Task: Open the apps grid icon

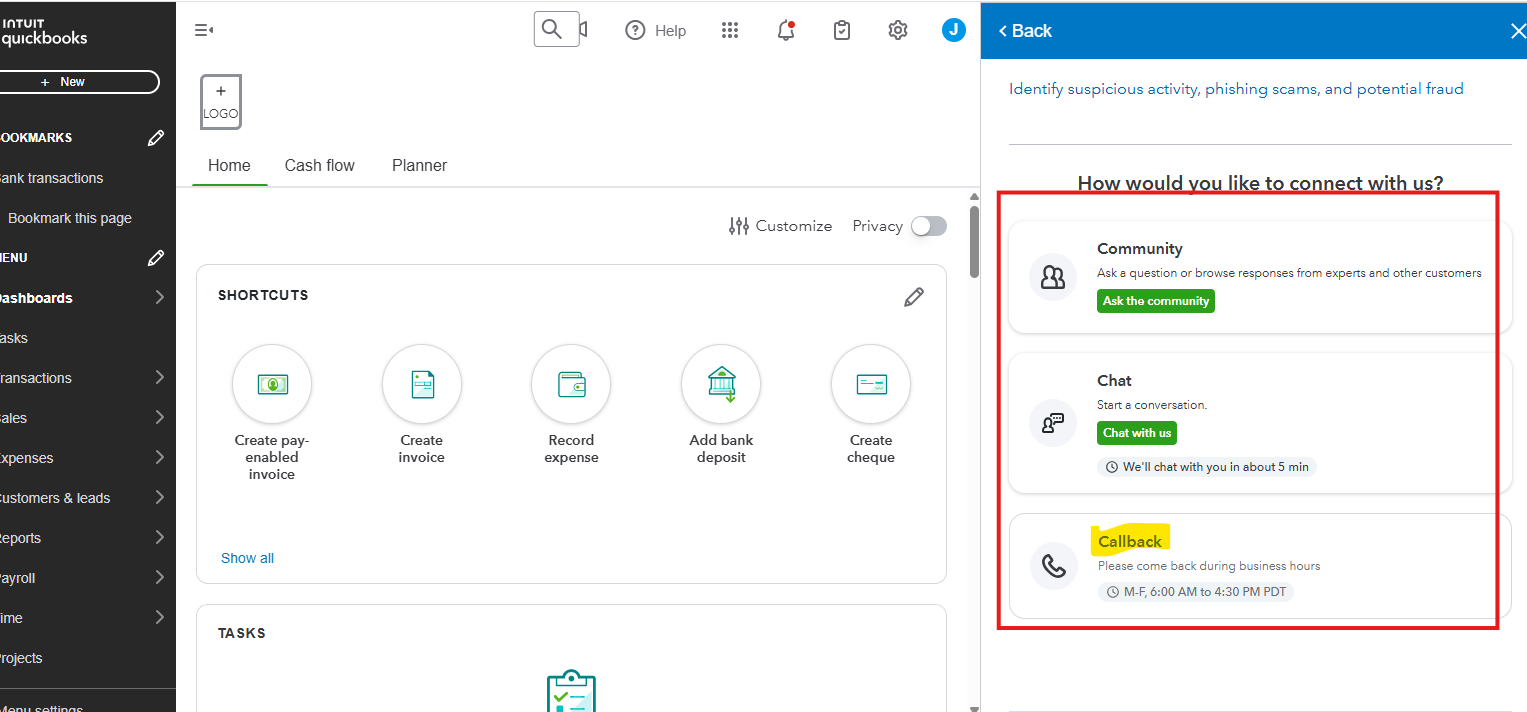Action: 730,31
